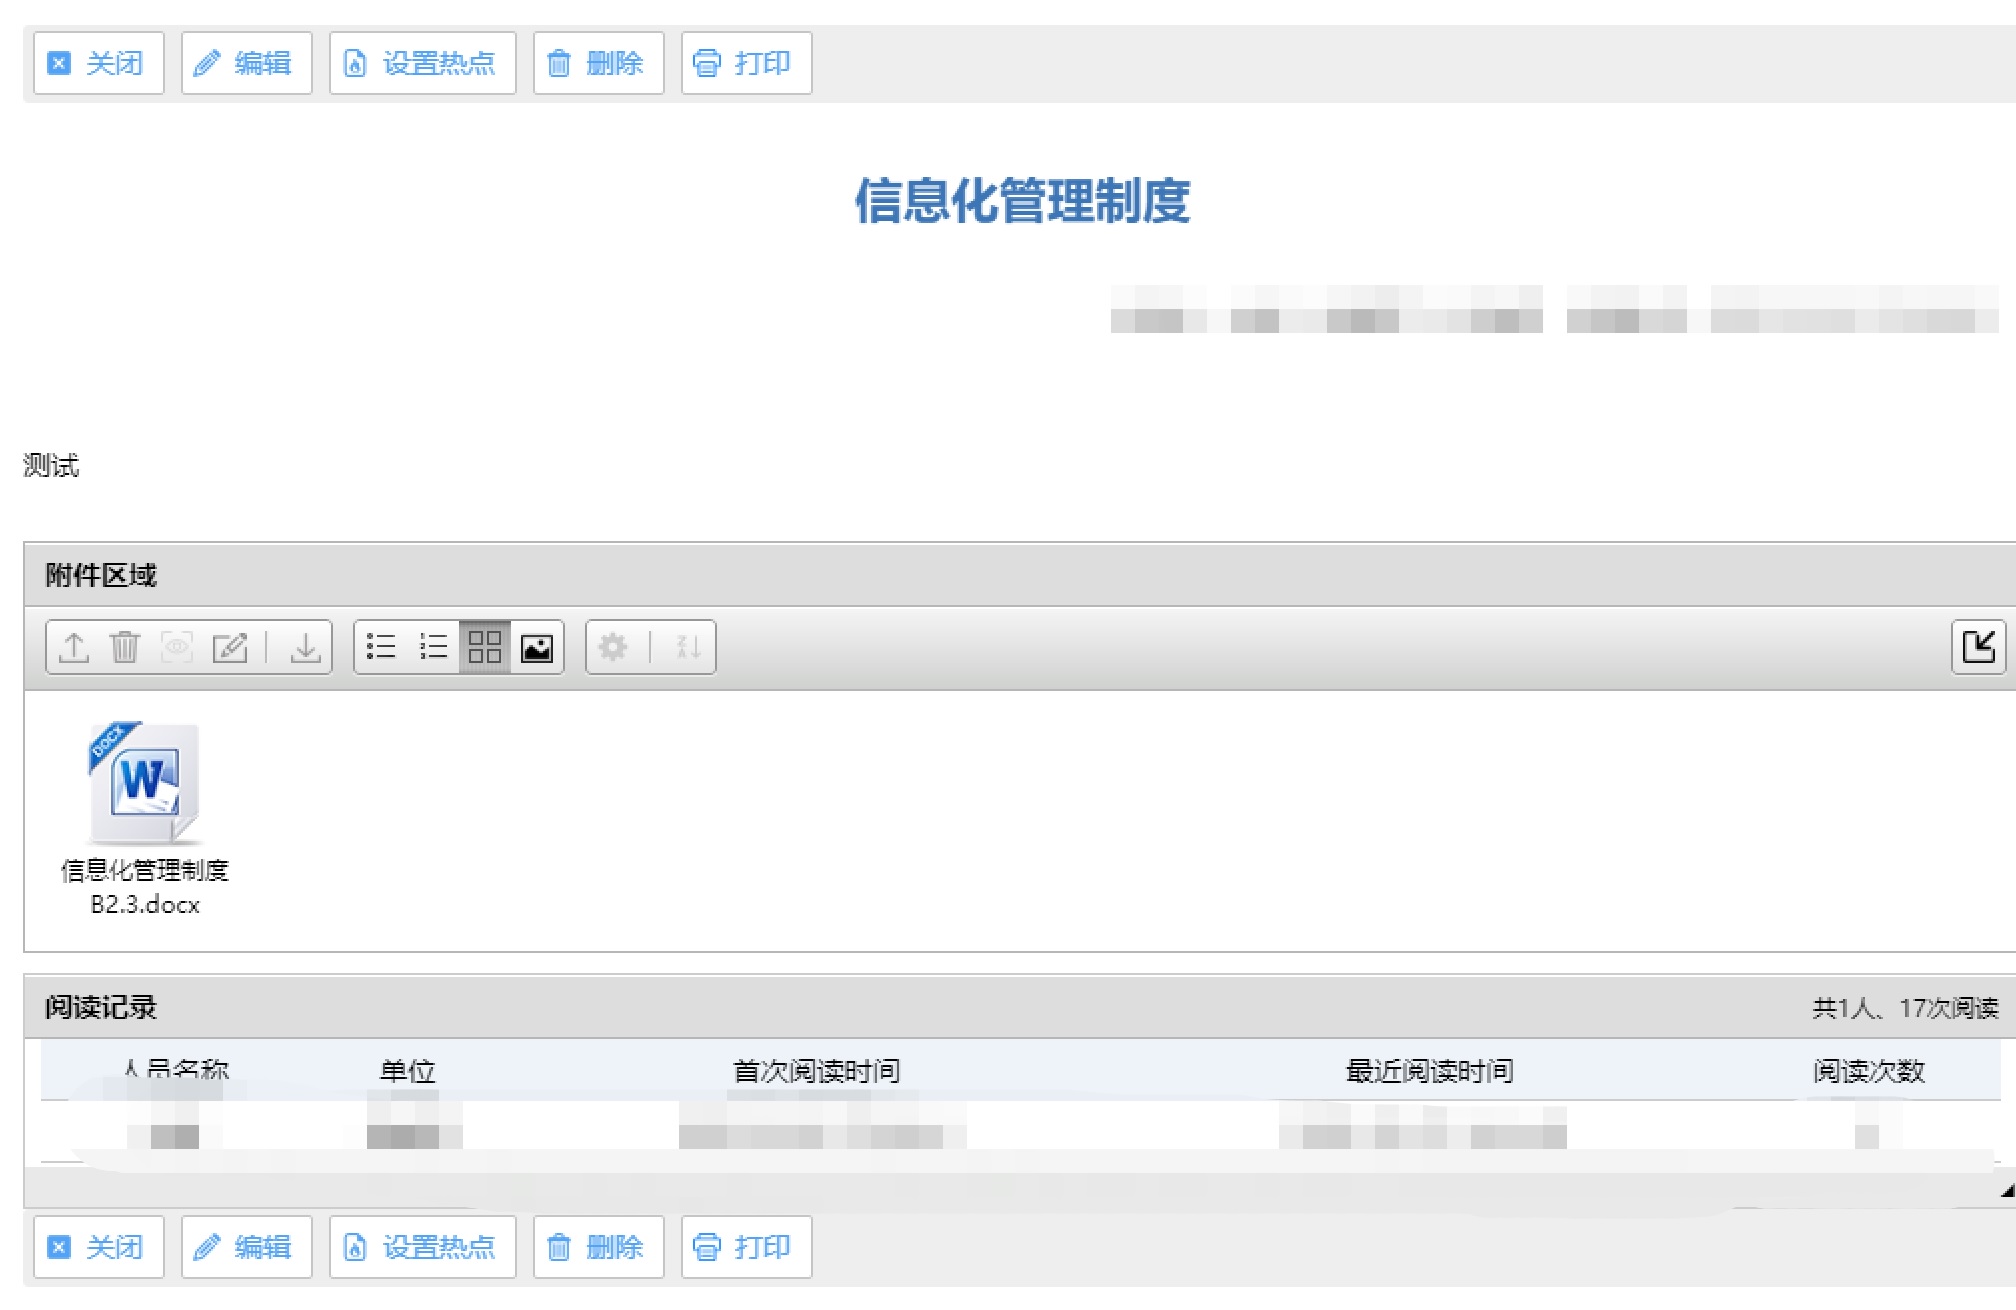Click the edit attachment pencil icon

[229, 647]
